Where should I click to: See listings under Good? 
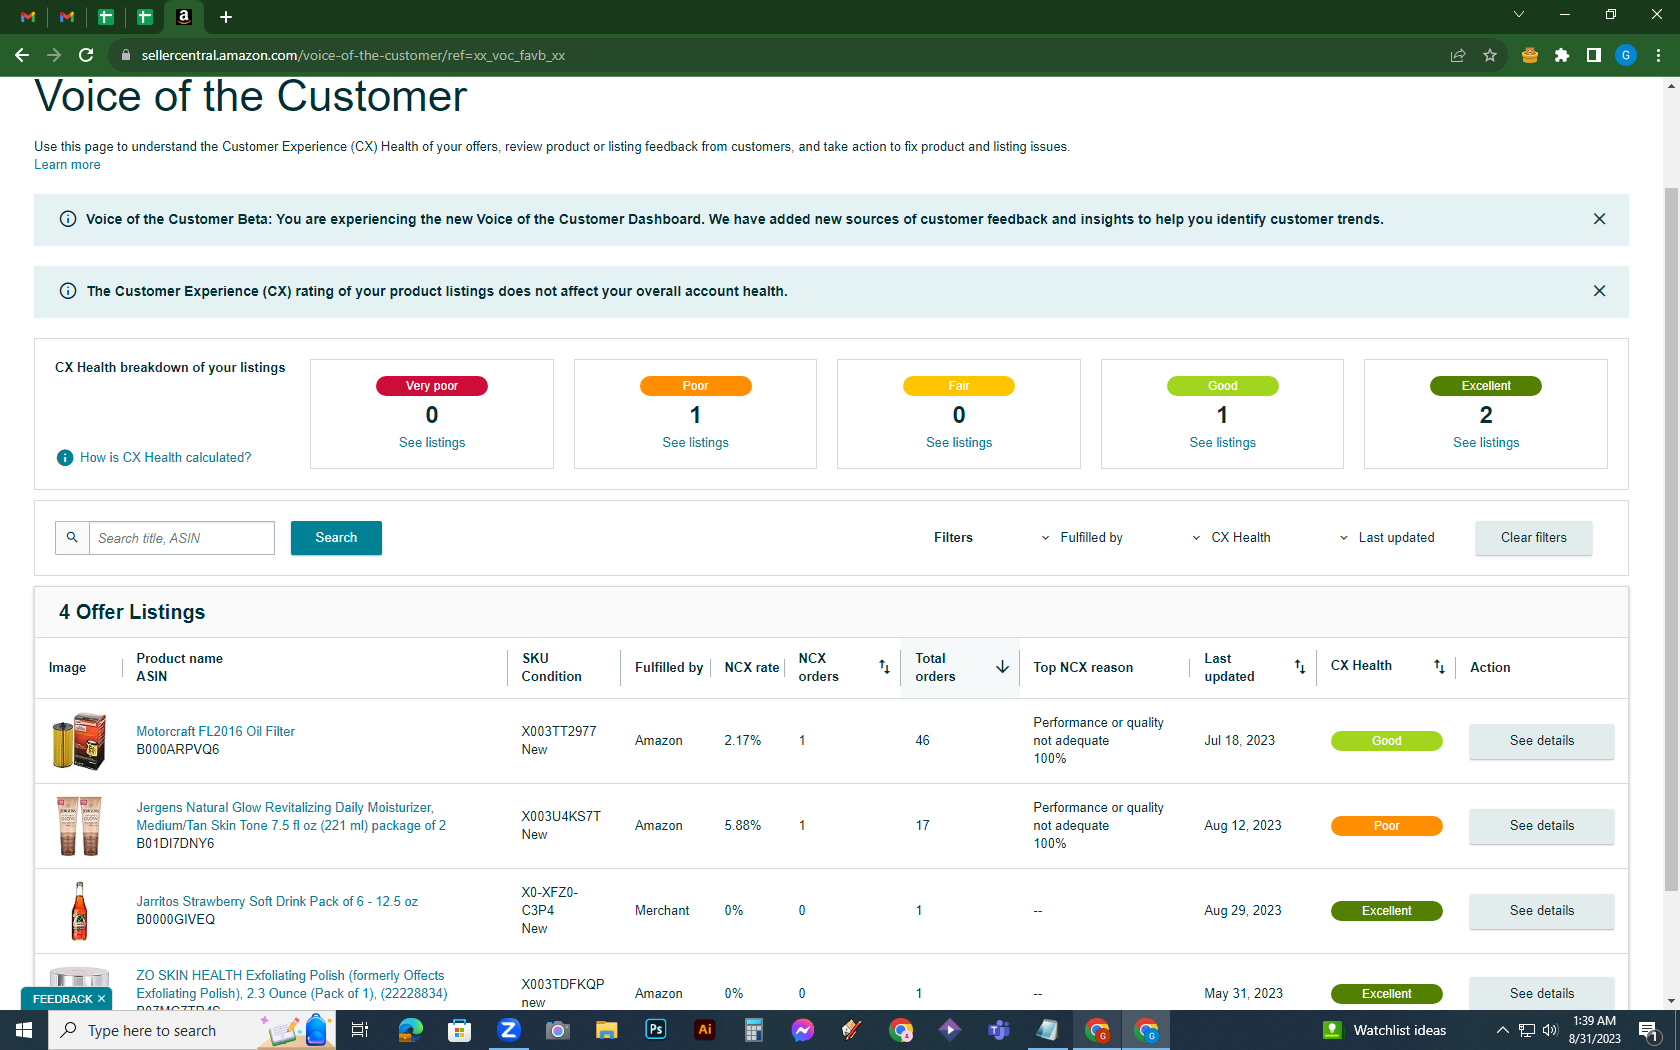click(1222, 443)
